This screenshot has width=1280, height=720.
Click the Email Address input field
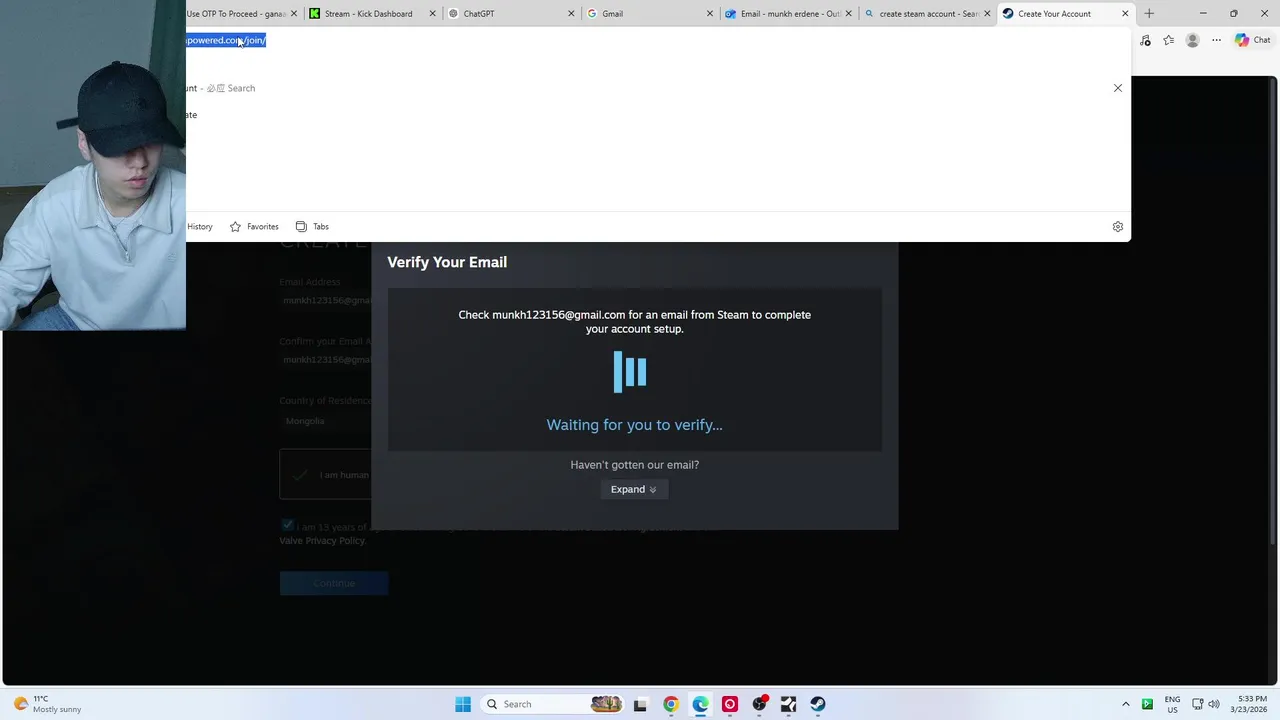coord(325,300)
